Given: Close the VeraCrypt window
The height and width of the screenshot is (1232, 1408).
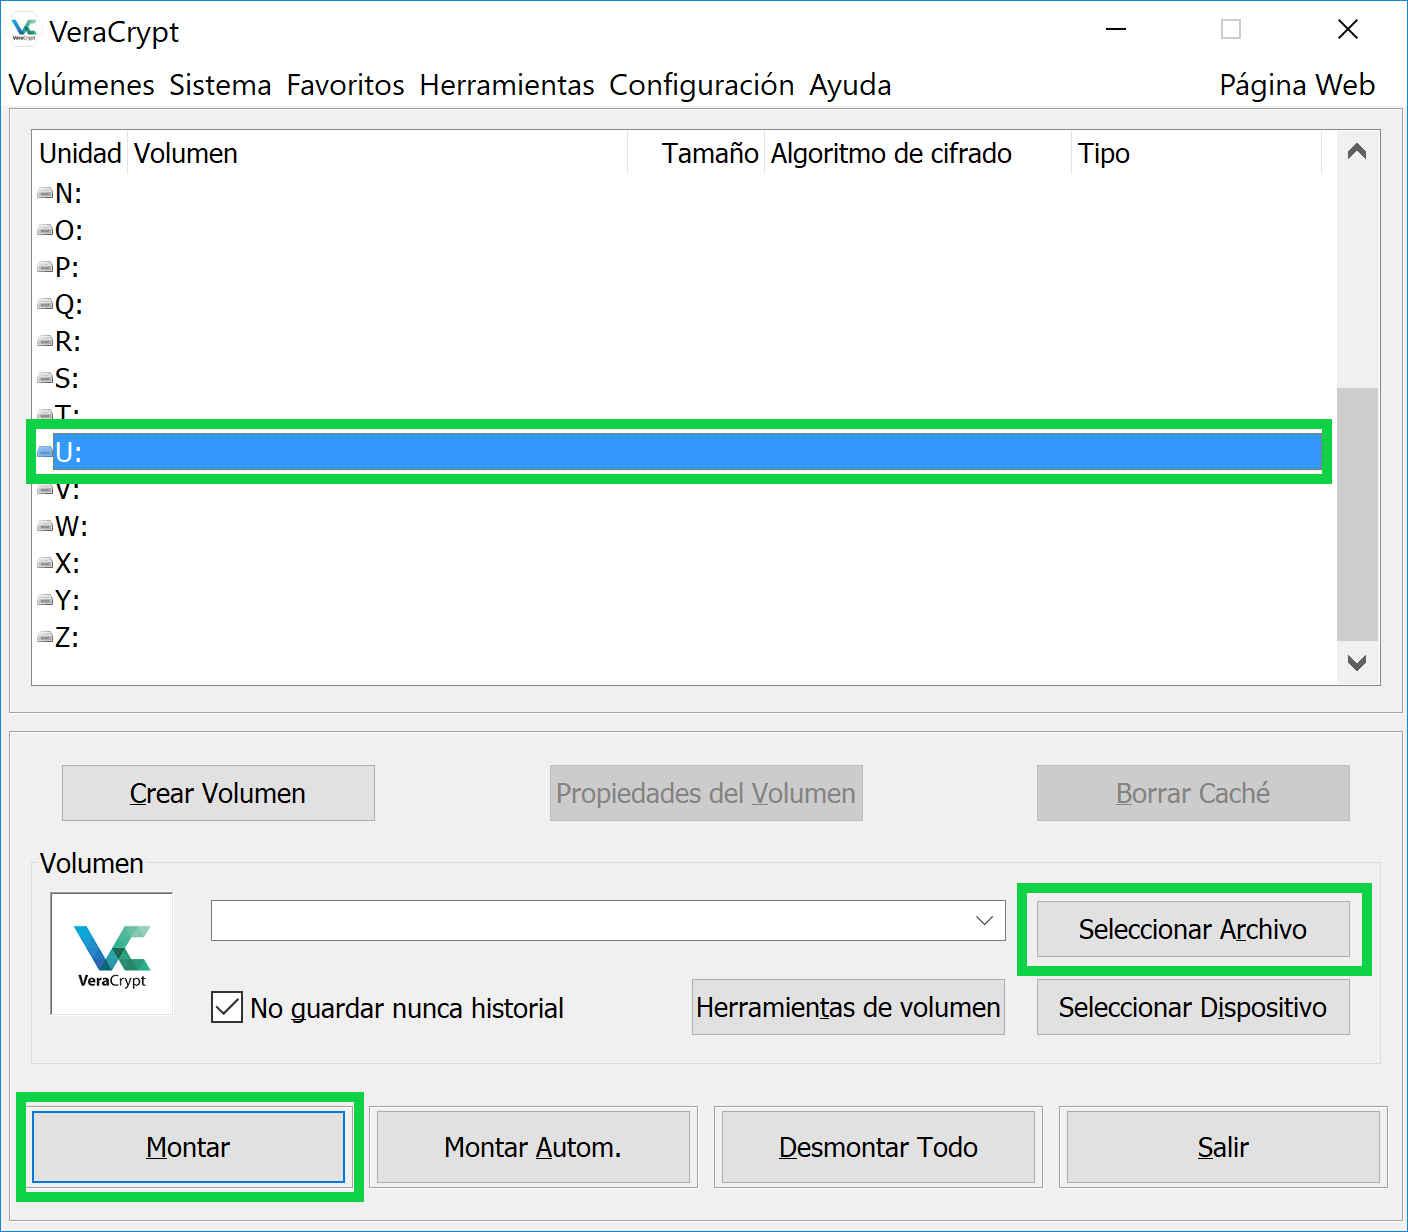Looking at the screenshot, I should pyautogui.click(x=1348, y=30).
